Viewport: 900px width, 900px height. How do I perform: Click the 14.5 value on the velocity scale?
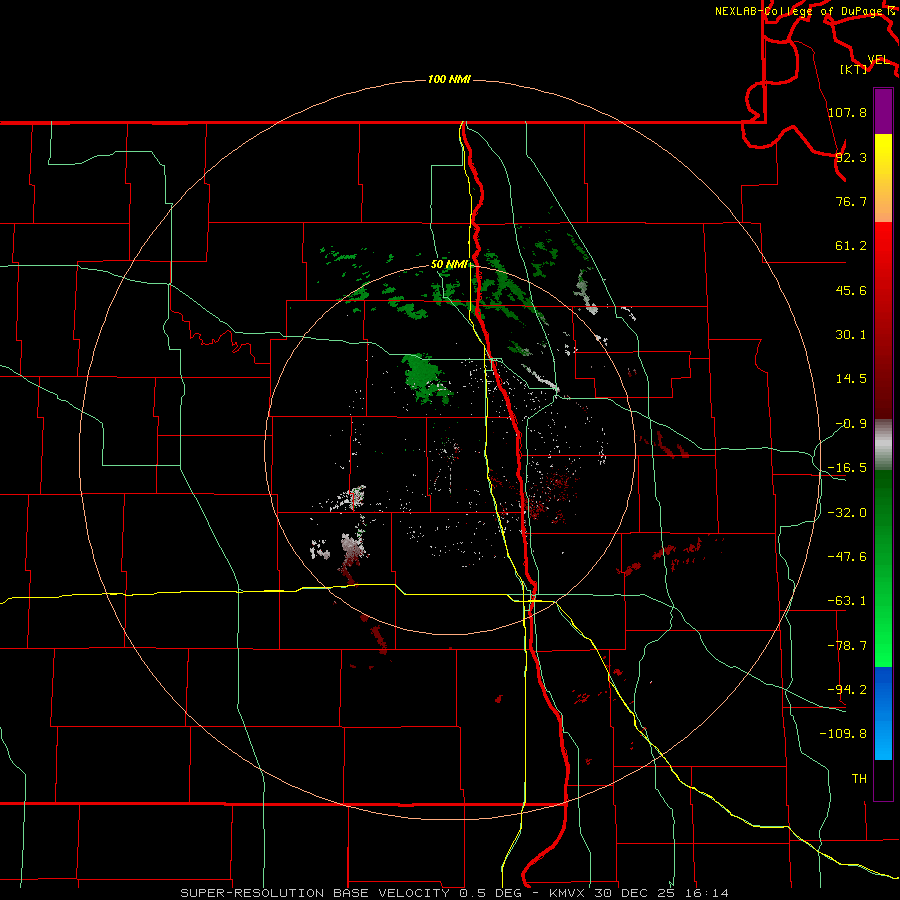(851, 379)
